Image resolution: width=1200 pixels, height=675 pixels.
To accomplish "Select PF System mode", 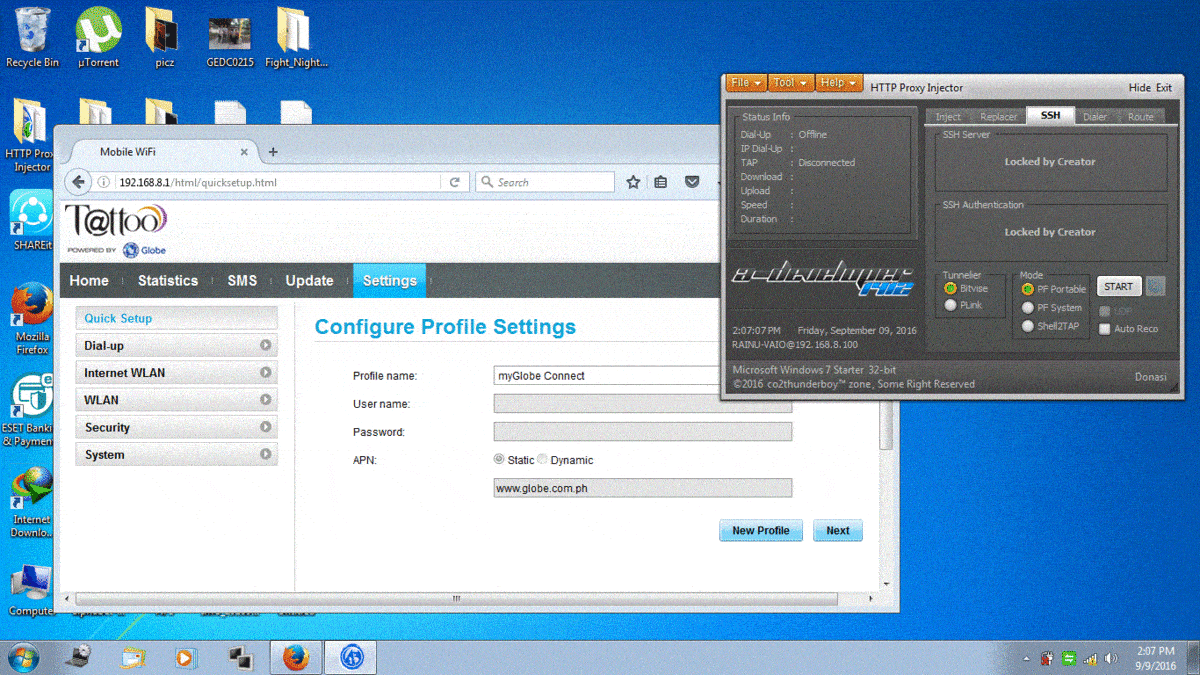I will (x=1028, y=308).
